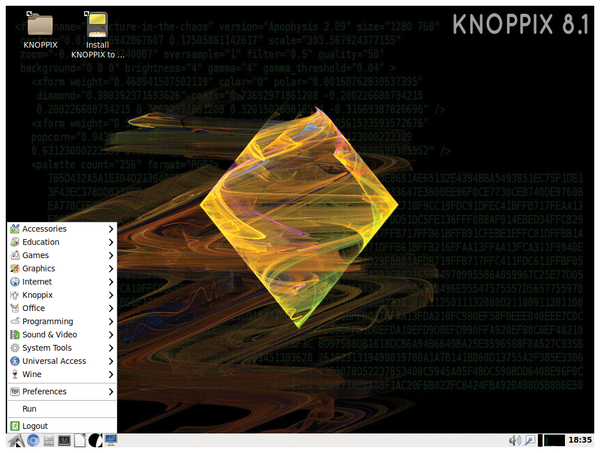600x453 pixels.
Task: Launch the Install KNOPPIX to desktop icon
Action: pos(98,35)
